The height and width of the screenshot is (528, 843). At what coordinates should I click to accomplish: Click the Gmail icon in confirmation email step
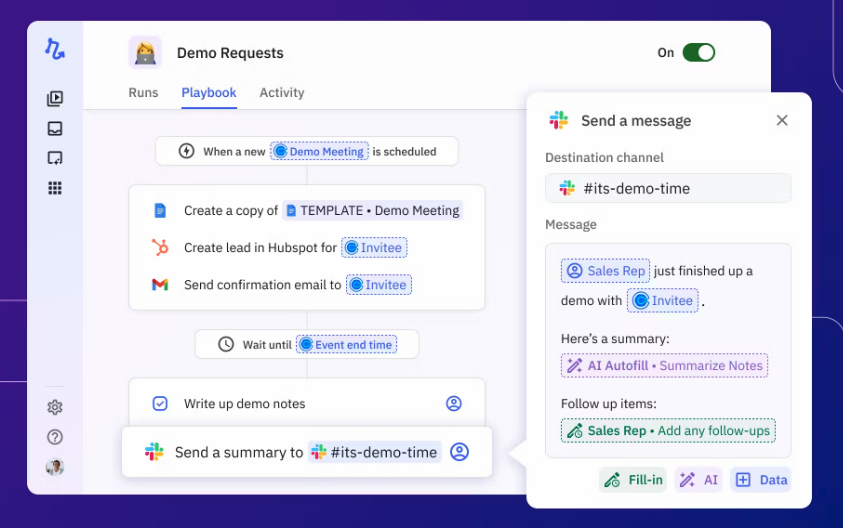click(160, 284)
